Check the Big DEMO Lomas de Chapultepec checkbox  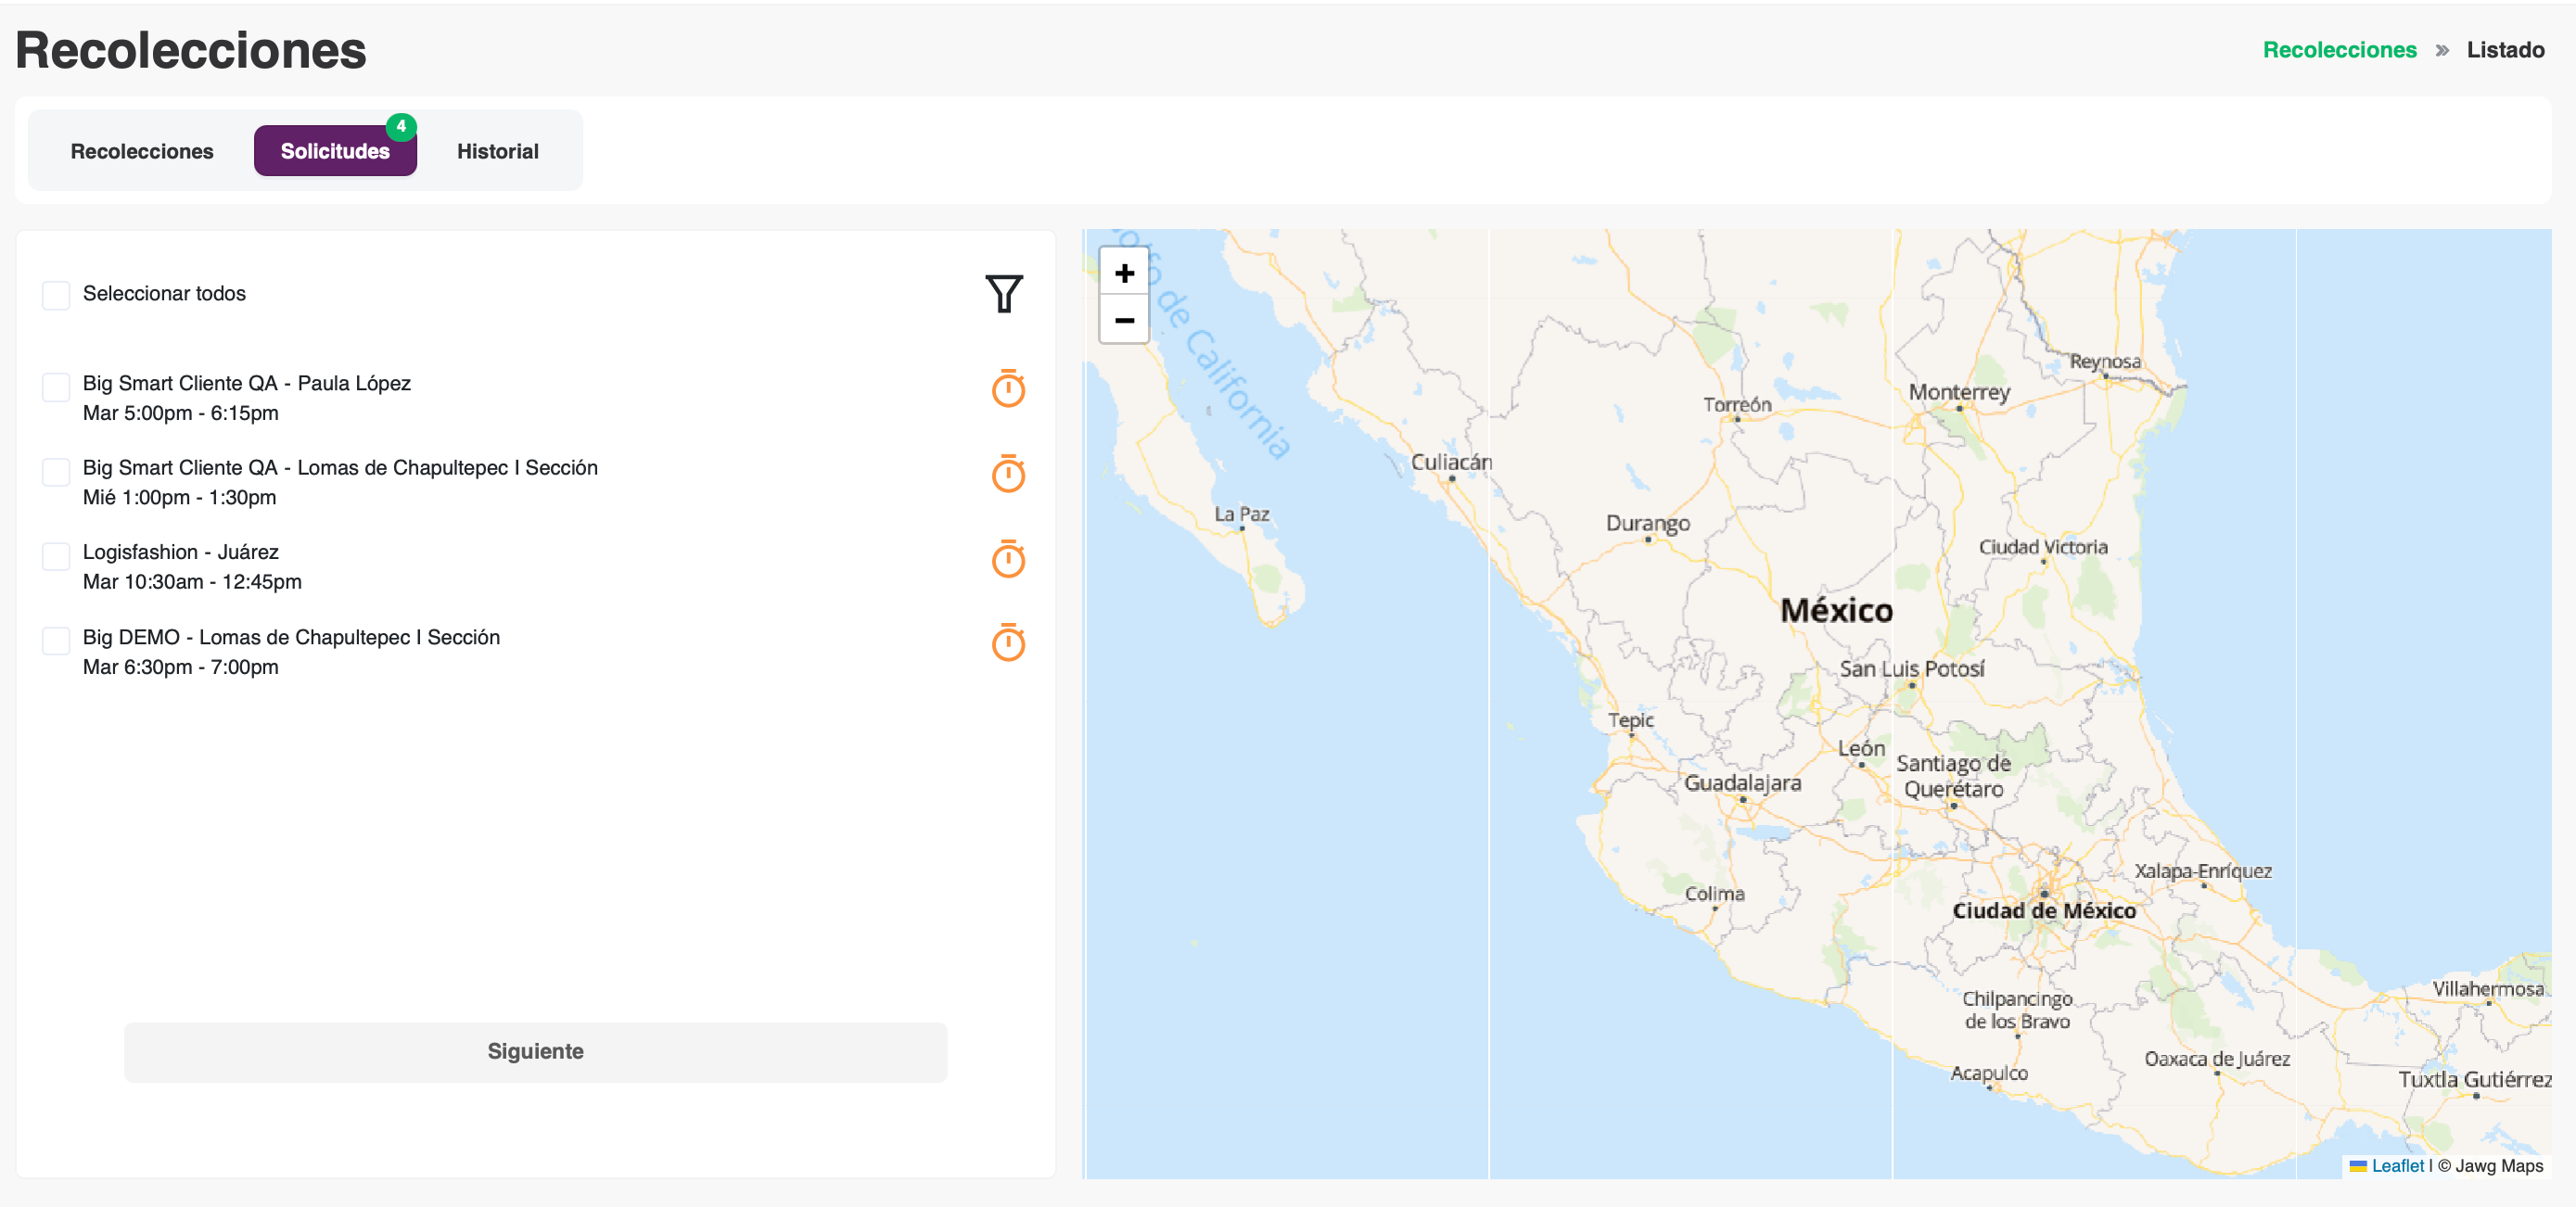point(56,641)
